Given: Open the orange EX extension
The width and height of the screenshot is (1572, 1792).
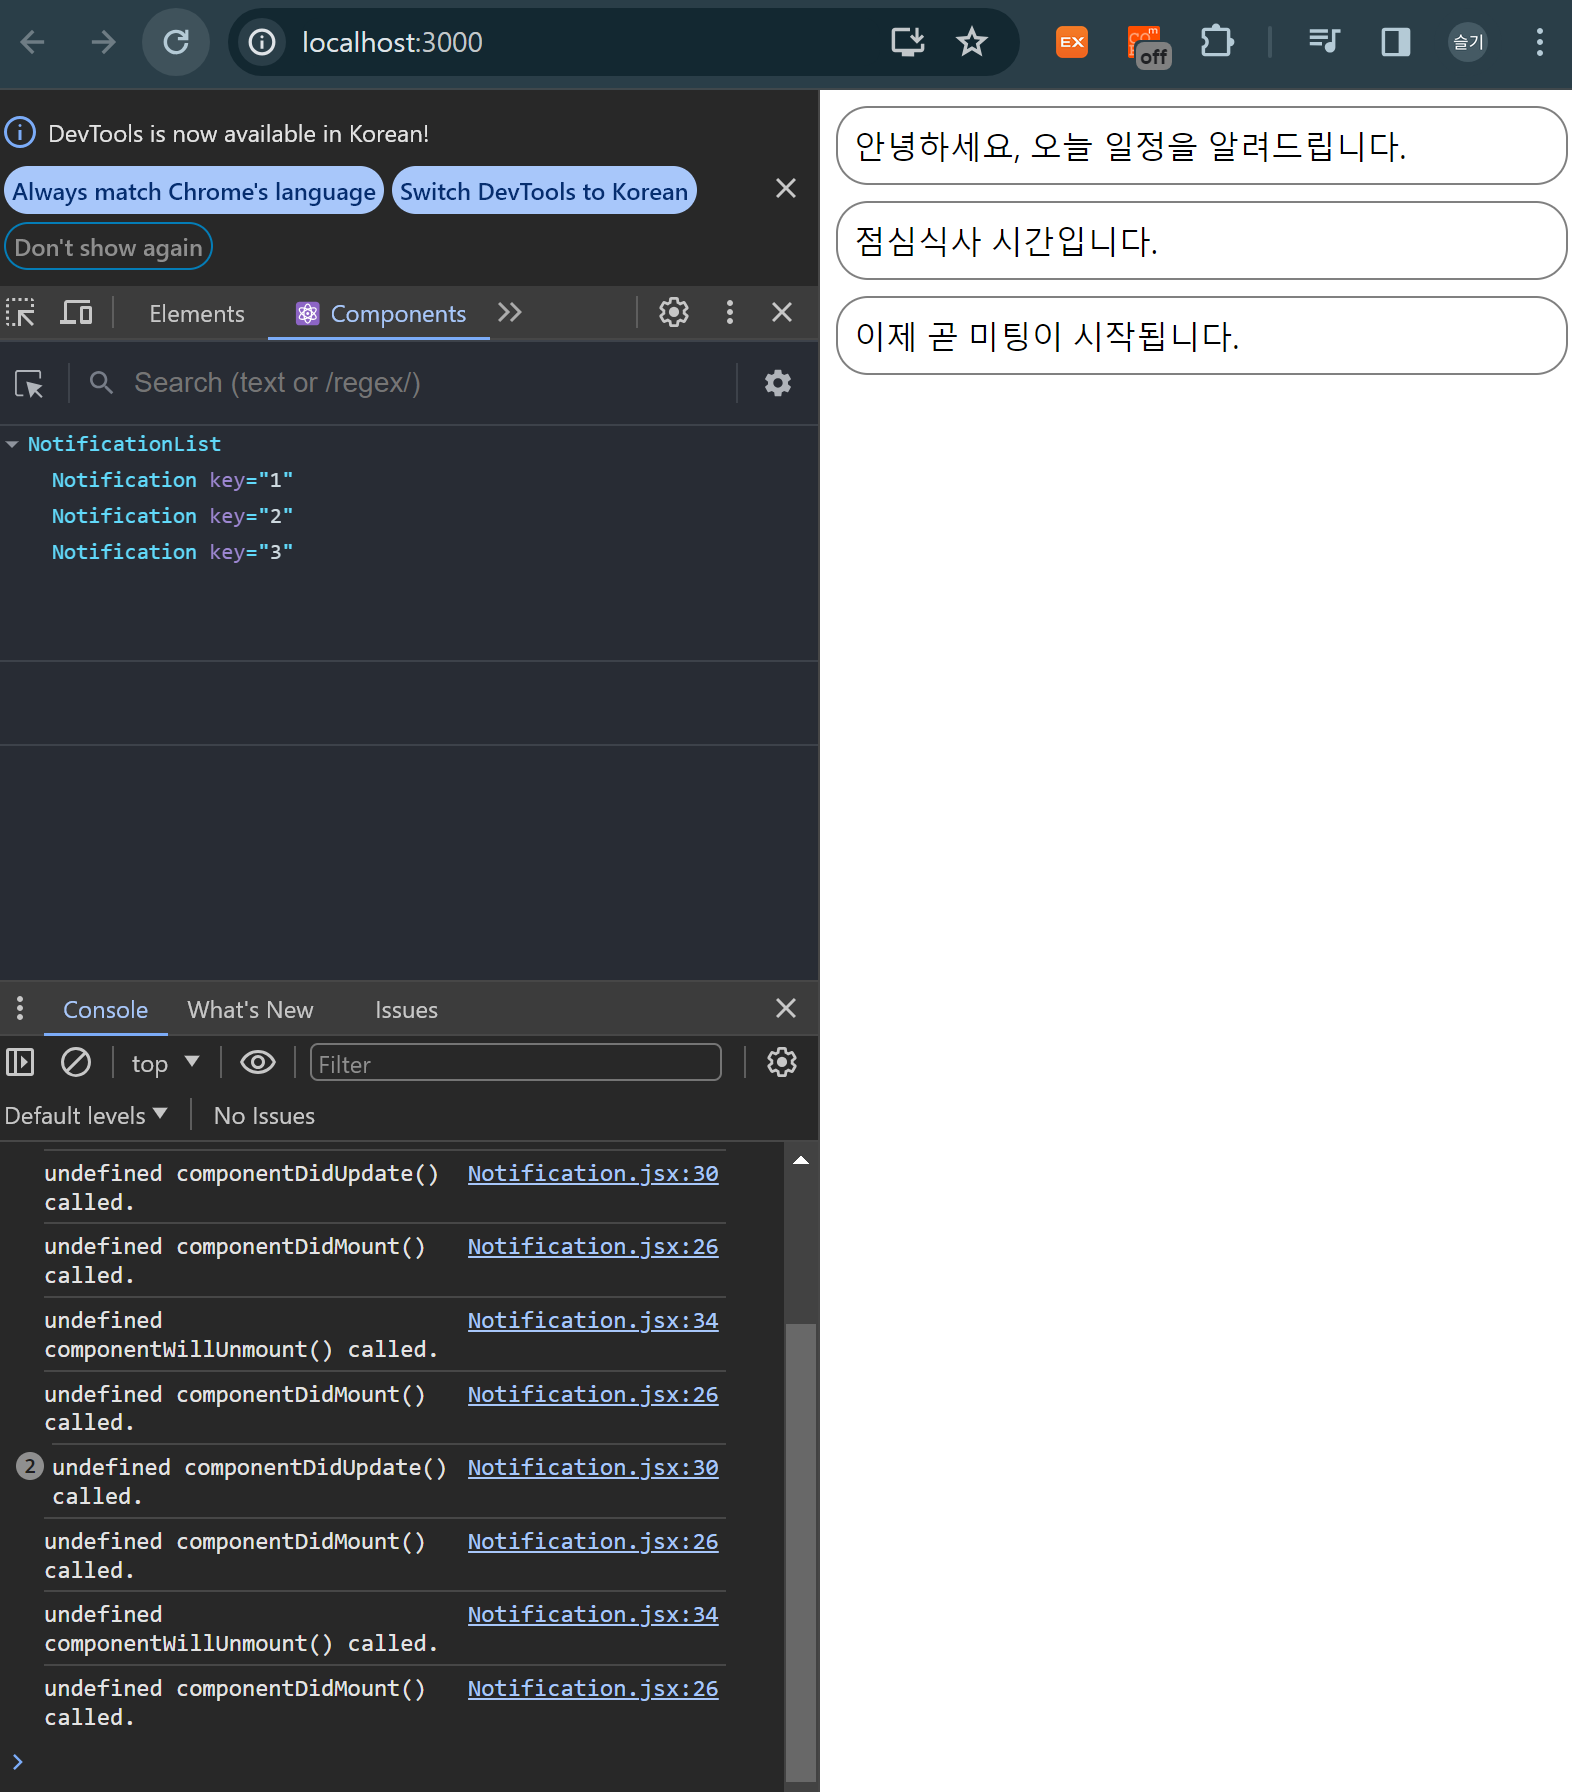Looking at the screenshot, I should pos(1072,42).
